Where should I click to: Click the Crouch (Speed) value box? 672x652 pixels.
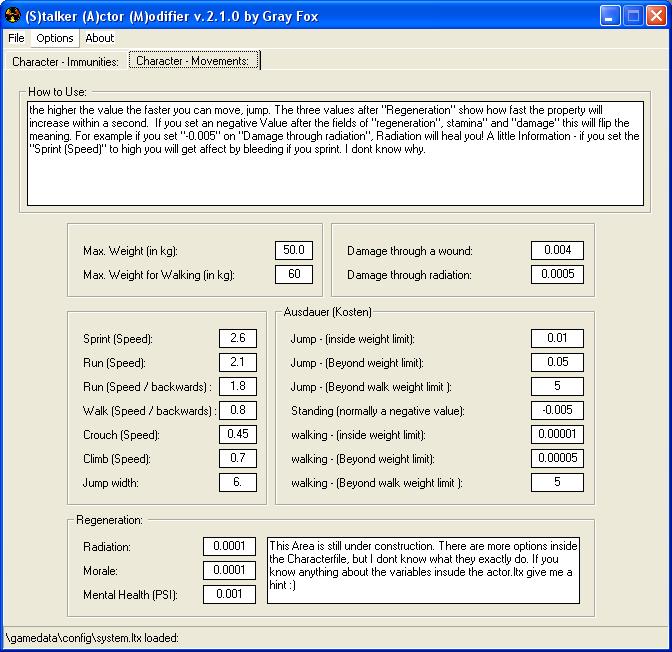(x=238, y=435)
